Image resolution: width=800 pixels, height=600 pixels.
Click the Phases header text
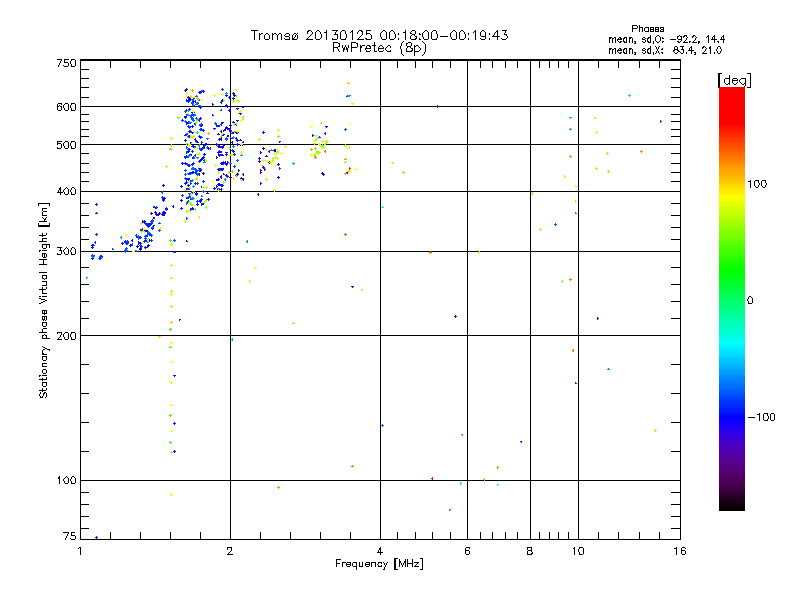pyautogui.click(x=651, y=28)
